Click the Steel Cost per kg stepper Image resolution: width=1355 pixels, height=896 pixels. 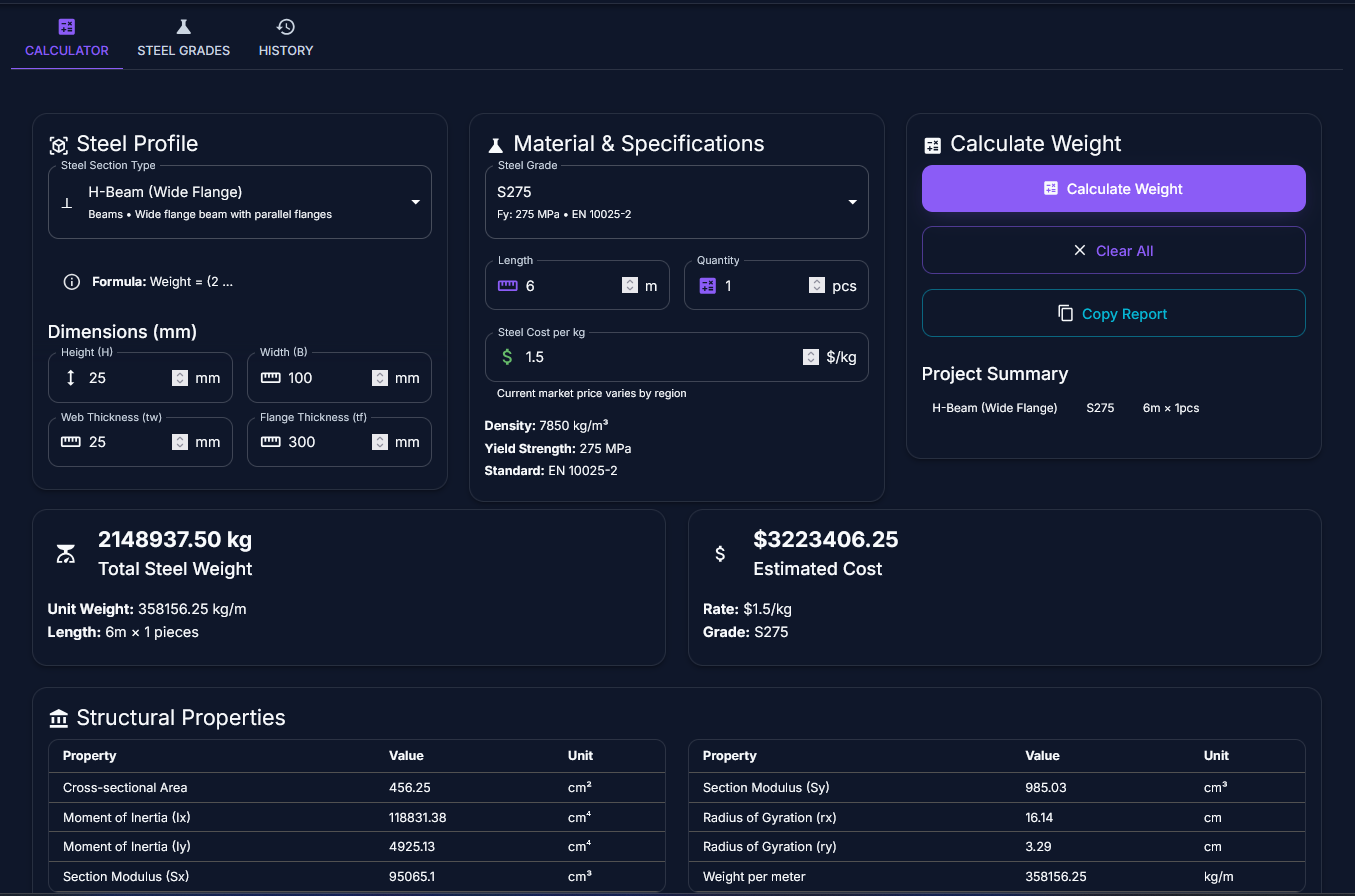811,357
